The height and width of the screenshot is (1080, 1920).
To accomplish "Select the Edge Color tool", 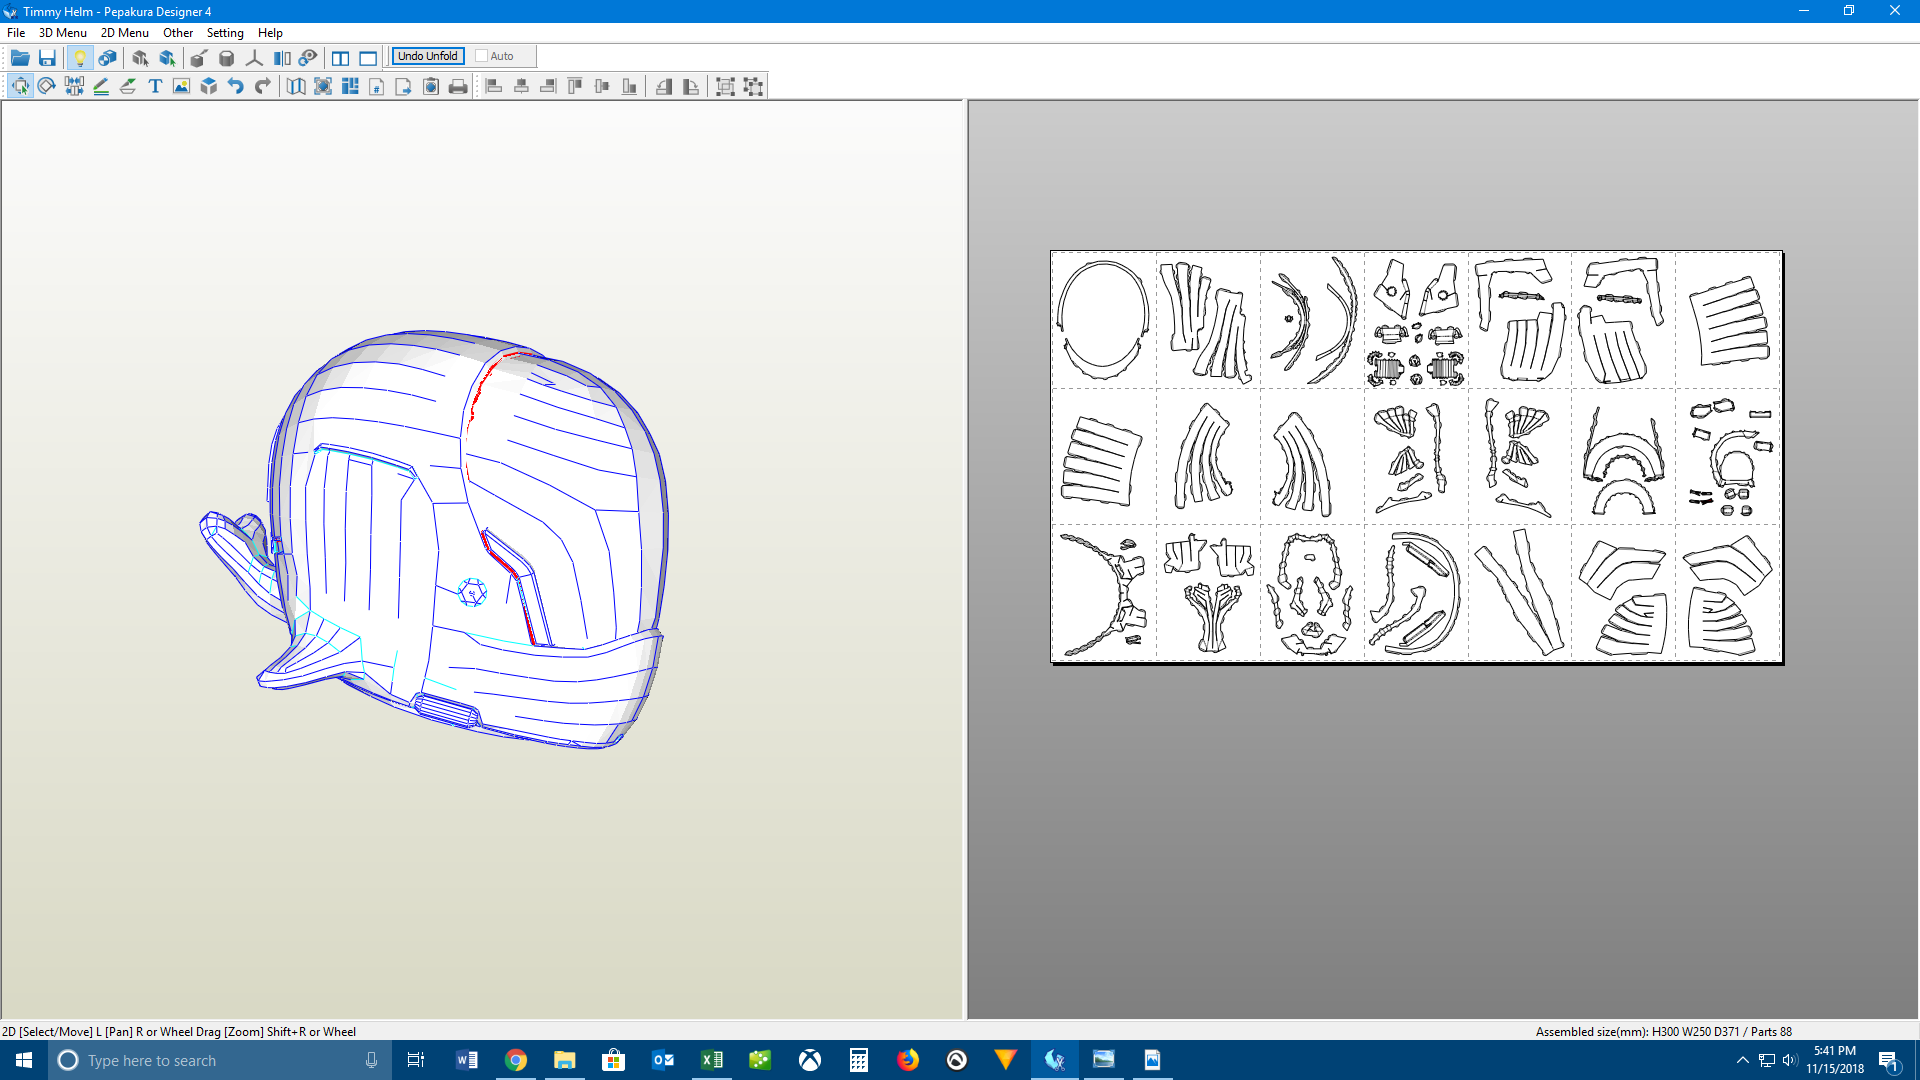I will click(x=128, y=86).
